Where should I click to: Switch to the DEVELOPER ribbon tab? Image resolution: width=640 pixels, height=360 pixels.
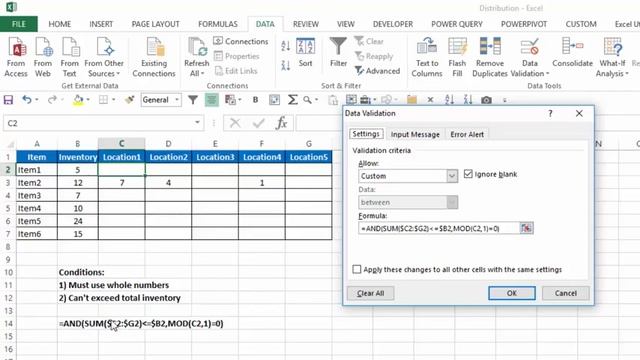(x=393, y=24)
